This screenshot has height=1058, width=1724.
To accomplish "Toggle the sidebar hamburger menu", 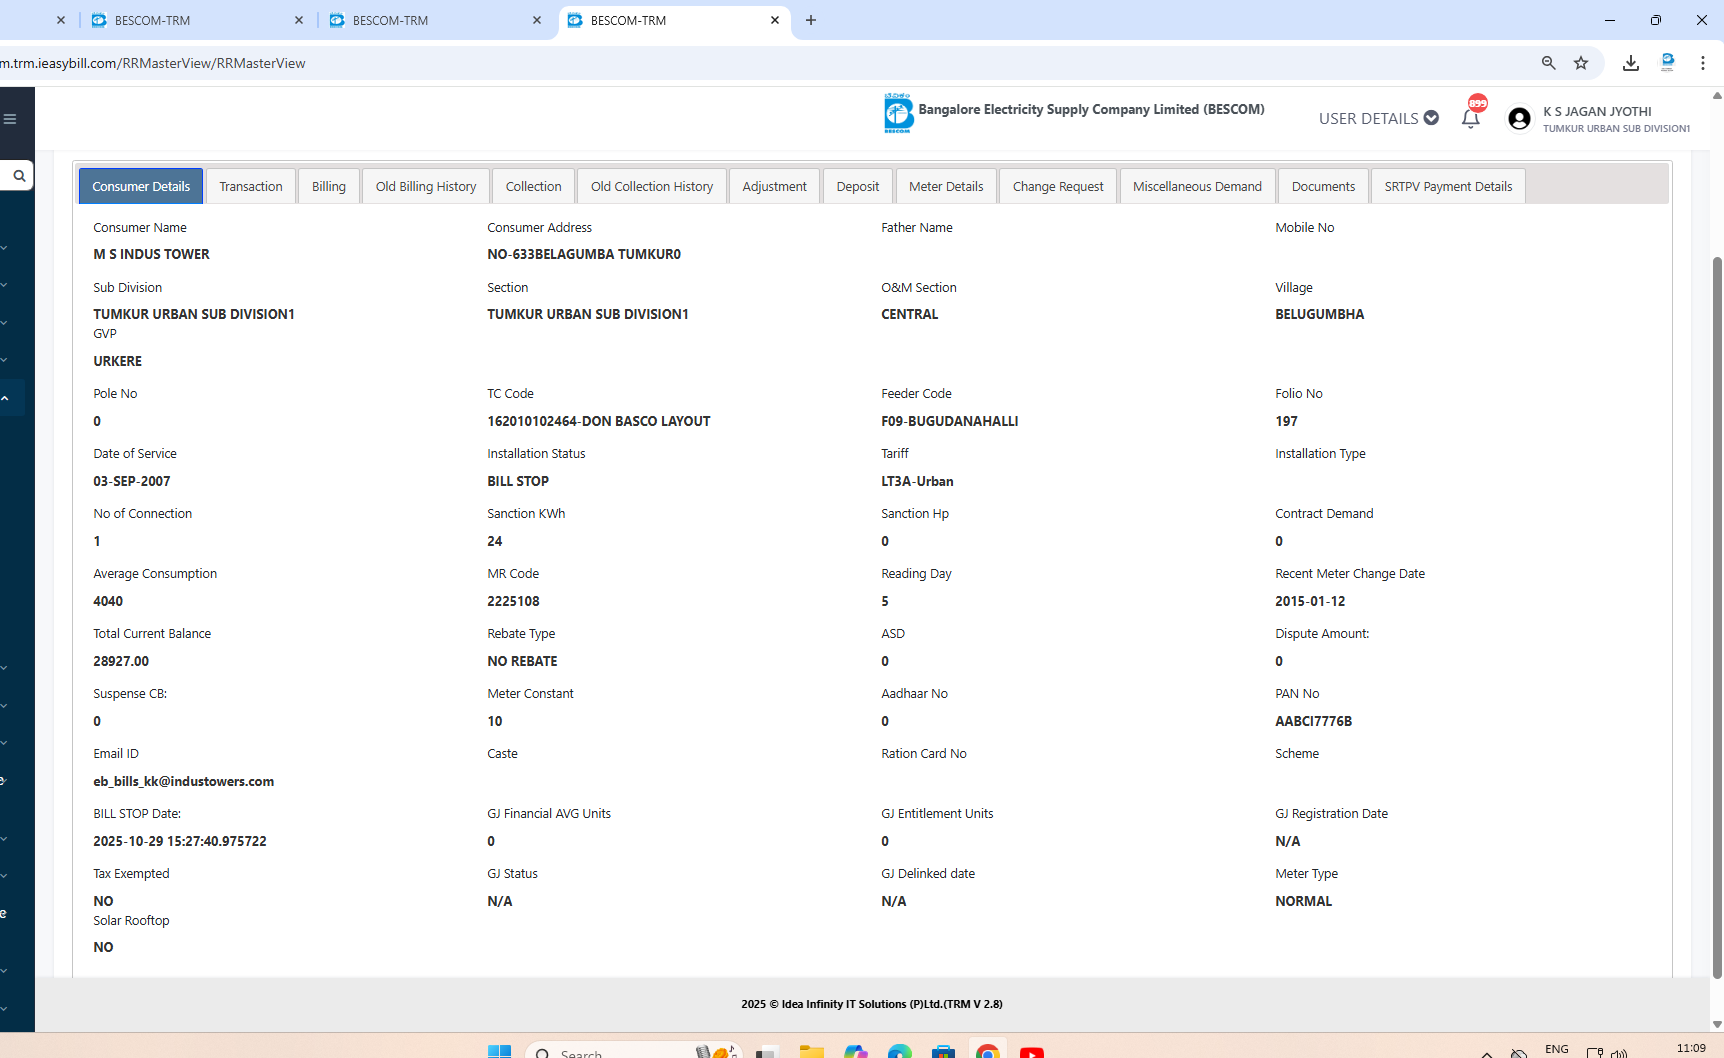I will click(x=10, y=119).
